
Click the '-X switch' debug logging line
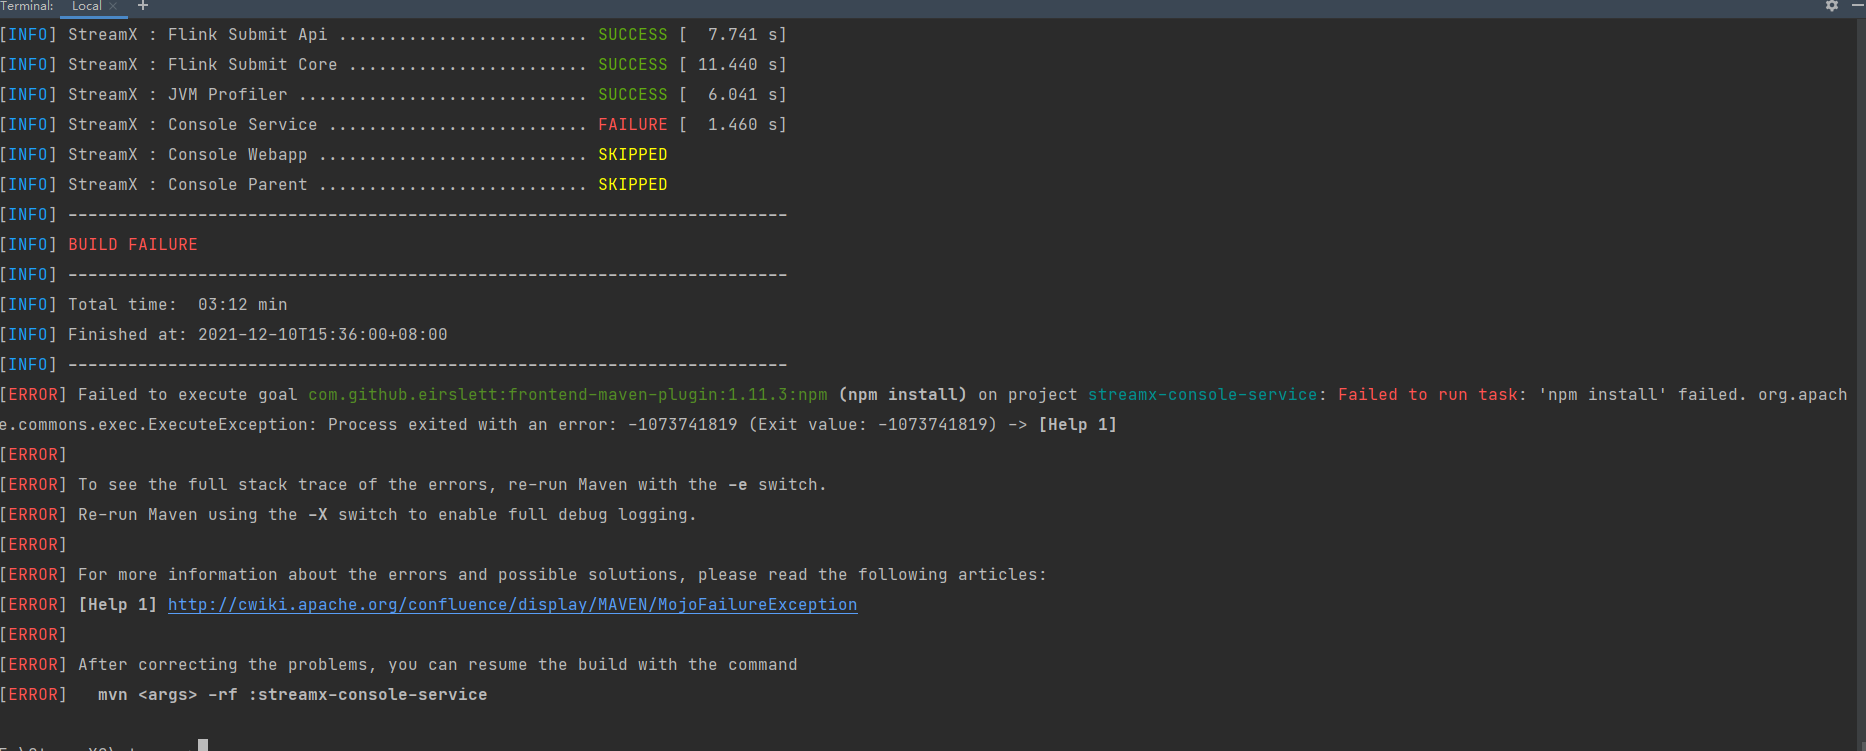point(387,515)
